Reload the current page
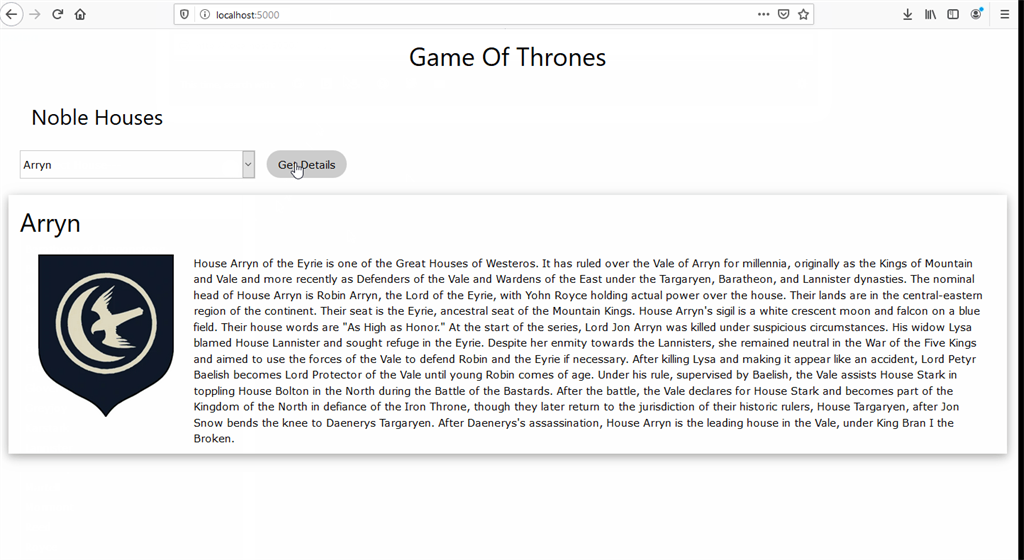1024x560 pixels. coord(57,14)
